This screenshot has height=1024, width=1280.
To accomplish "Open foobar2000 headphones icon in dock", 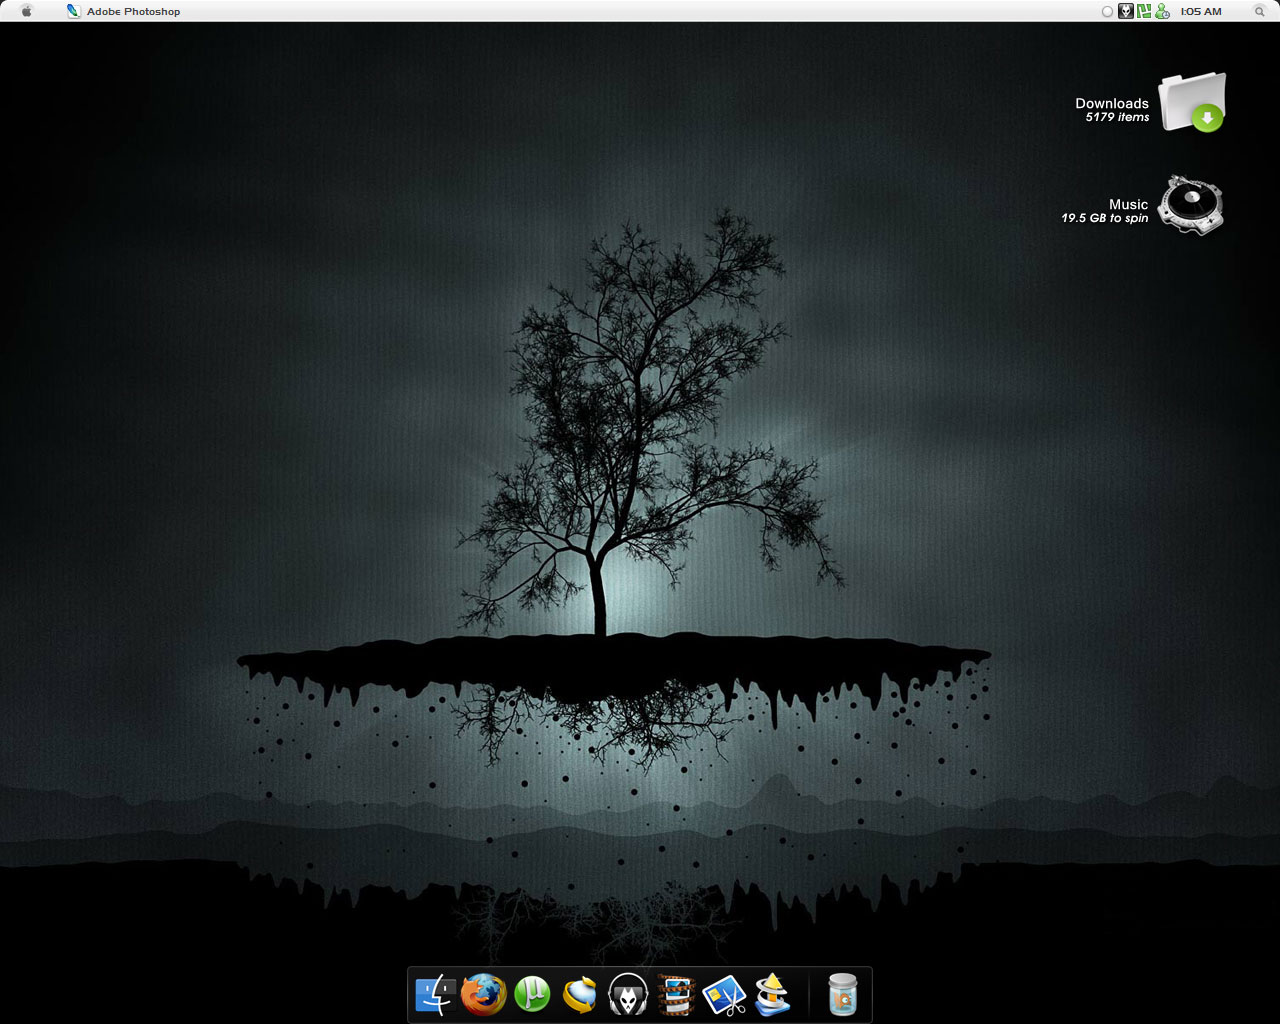I will tap(628, 995).
